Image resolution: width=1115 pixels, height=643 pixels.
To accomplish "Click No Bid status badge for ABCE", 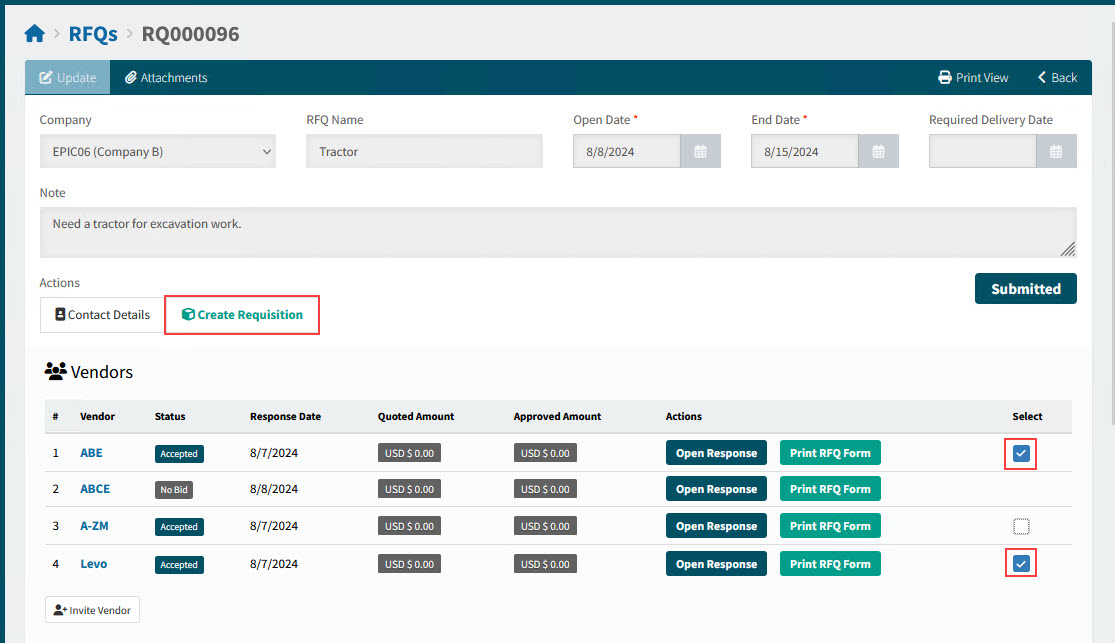I will click(x=174, y=490).
